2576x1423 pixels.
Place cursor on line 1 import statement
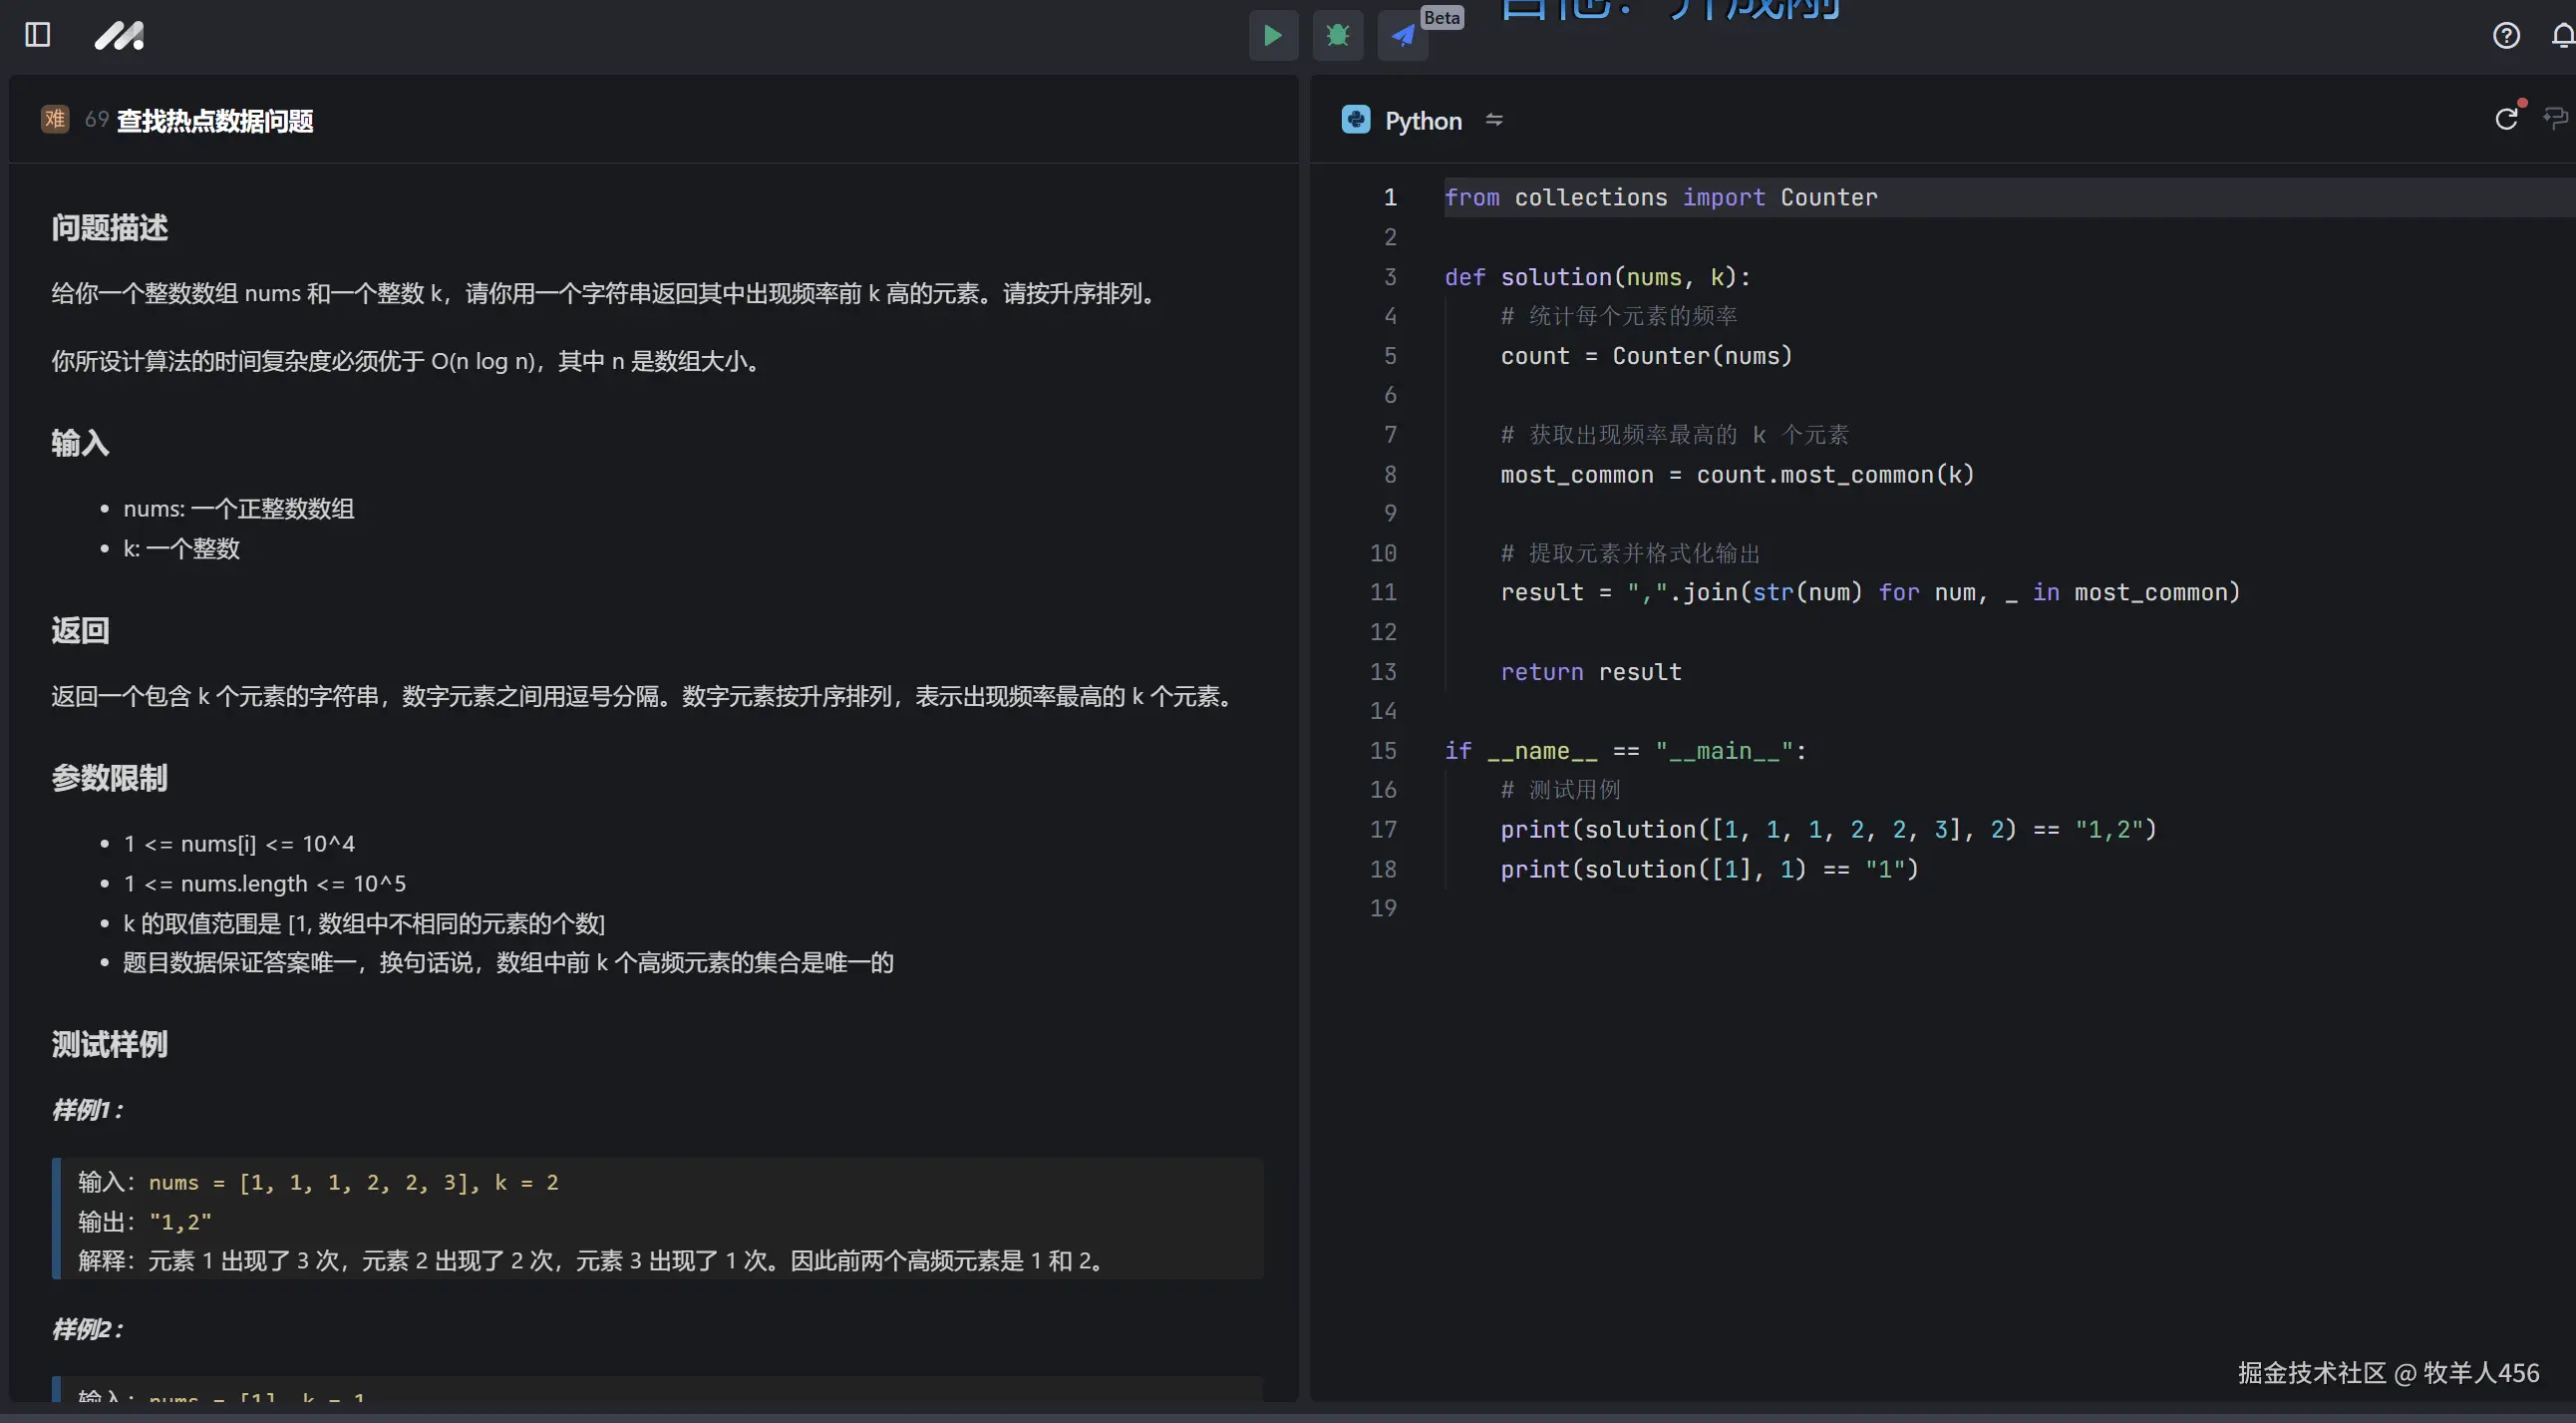pos(1661,198)
